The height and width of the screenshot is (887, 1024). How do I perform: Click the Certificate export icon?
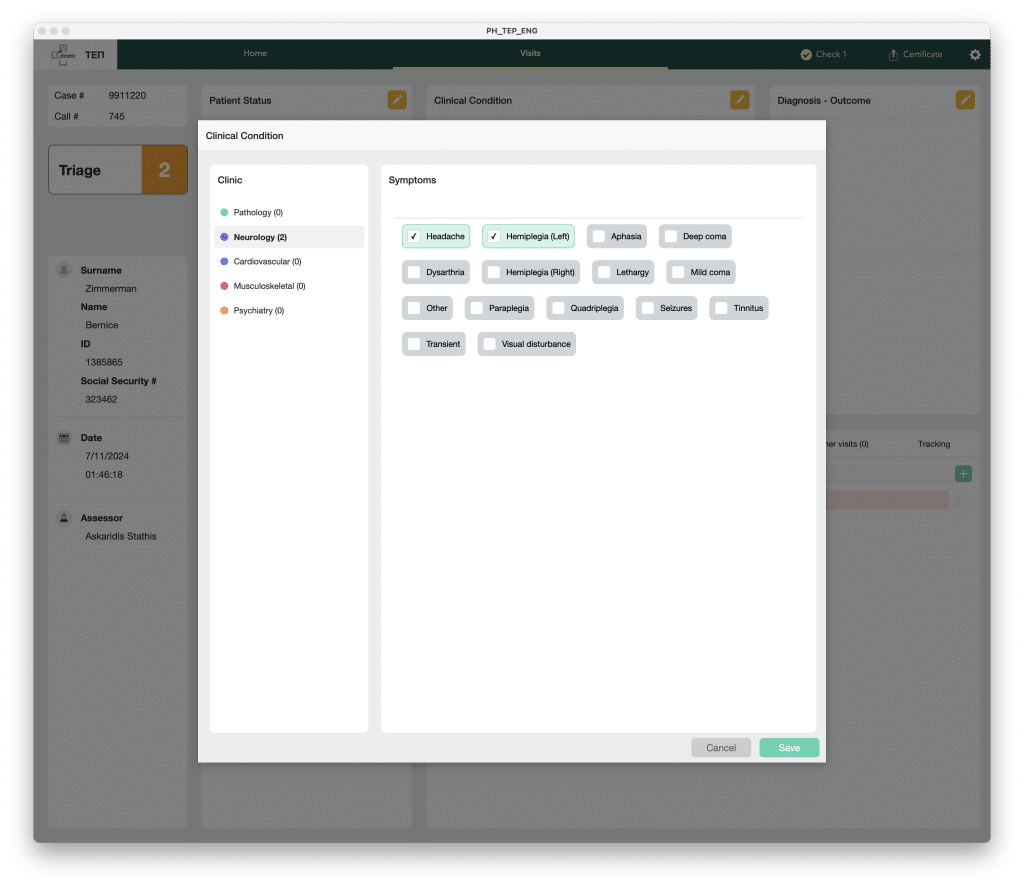(893, 55)
